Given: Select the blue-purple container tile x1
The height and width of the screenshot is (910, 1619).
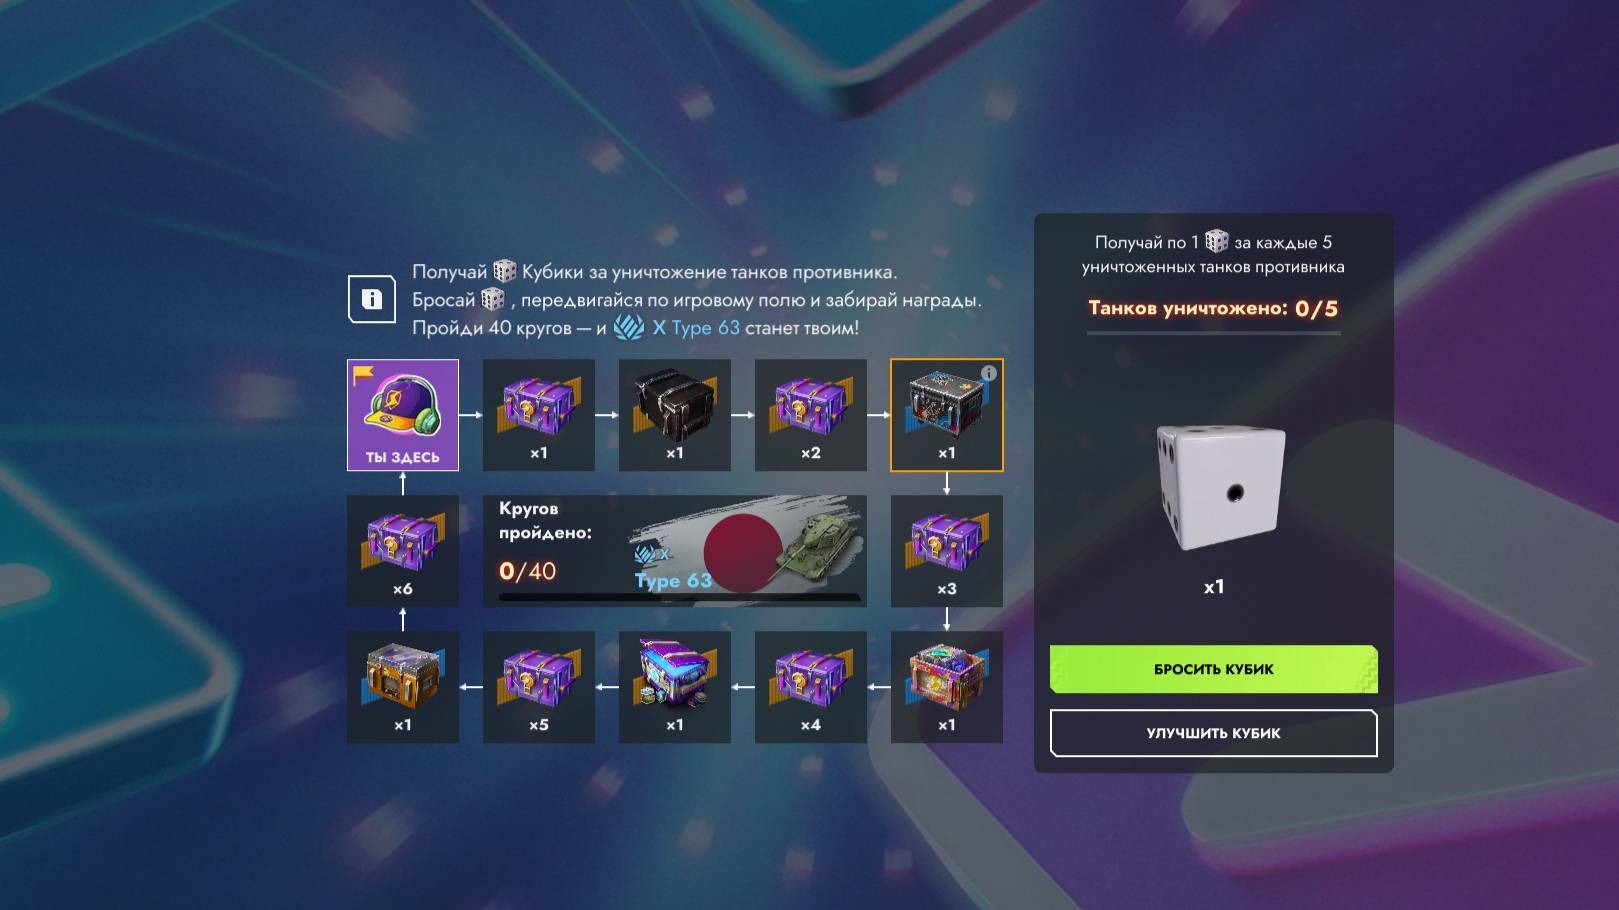Looking at the screenshot, I should [675, 687].
